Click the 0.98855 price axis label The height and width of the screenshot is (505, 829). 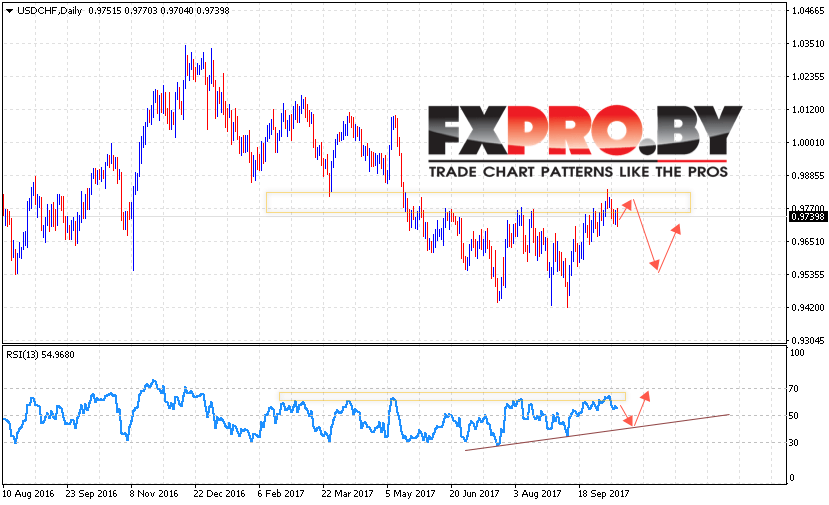(x=807, y=176)
